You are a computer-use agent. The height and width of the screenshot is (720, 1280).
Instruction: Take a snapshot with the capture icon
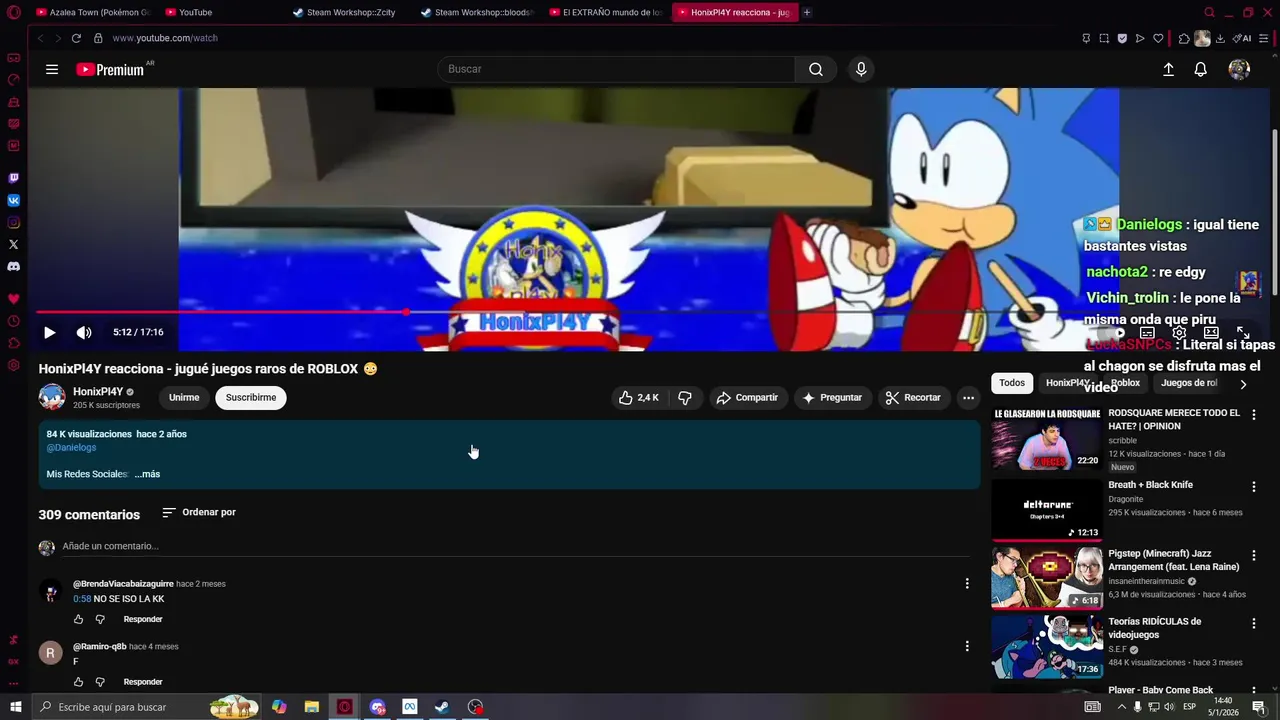[1104, 38]
